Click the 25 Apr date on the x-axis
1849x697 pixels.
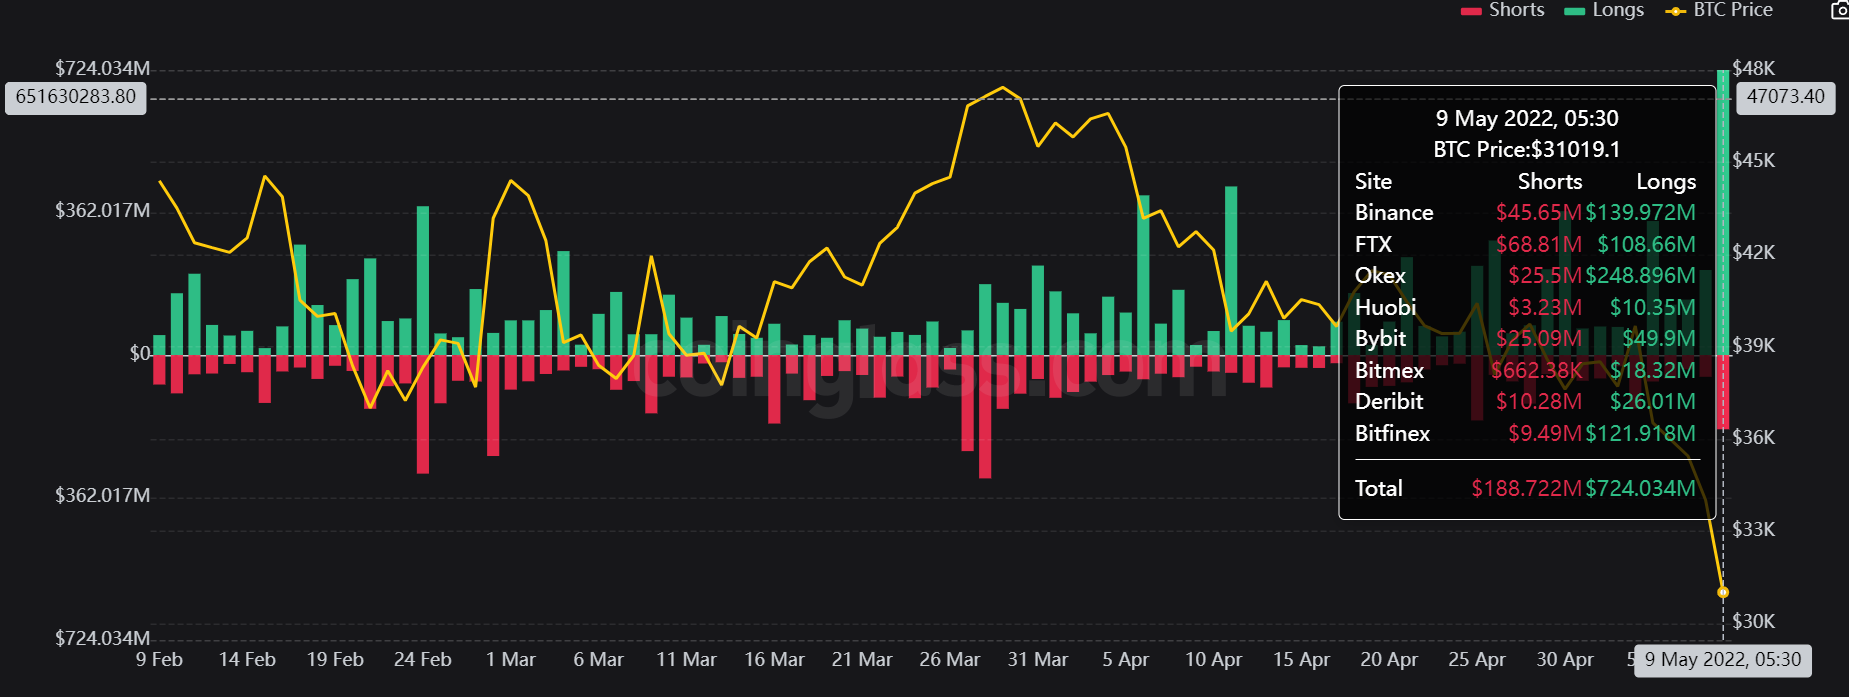[1477, 660]
